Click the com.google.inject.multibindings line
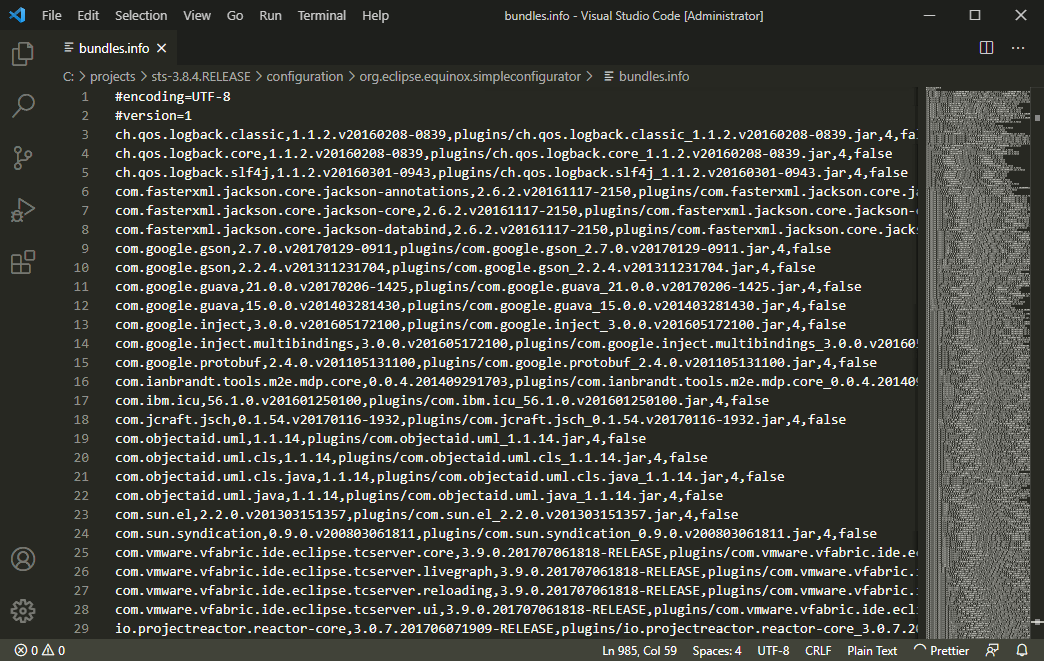The image size is (1044, 661). (516, 343)
